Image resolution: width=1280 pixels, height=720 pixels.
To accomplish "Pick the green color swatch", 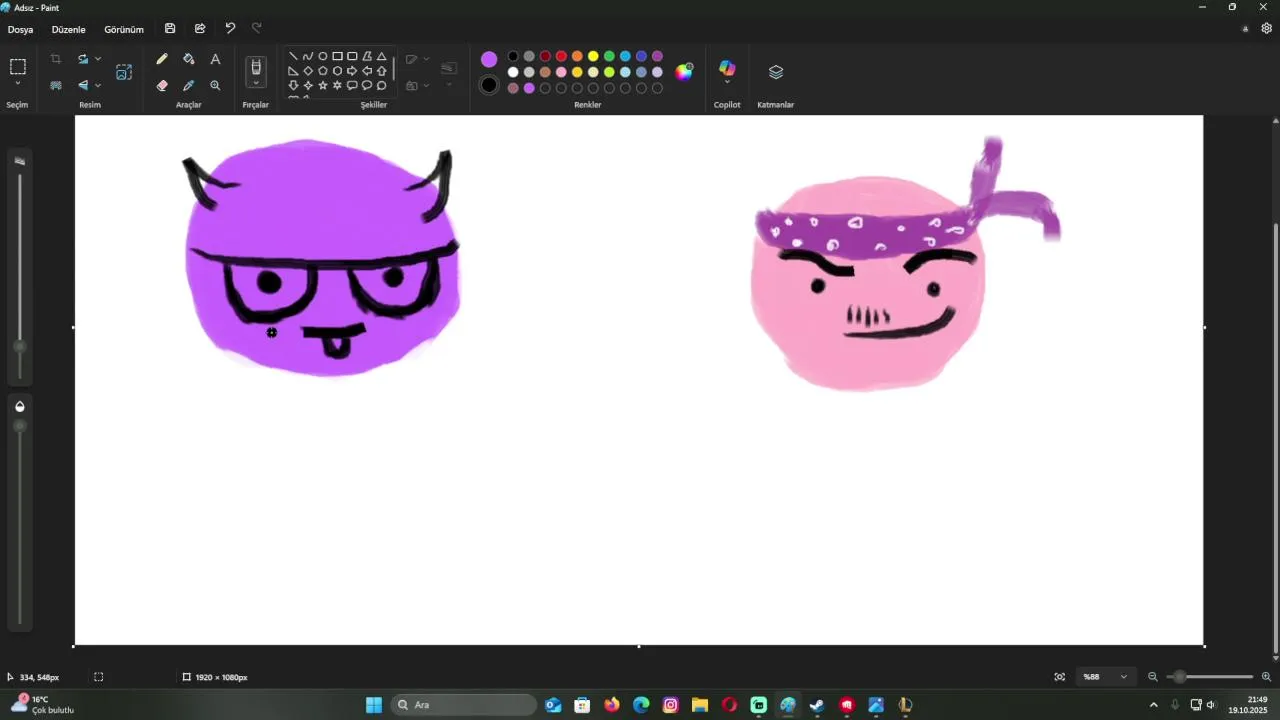I will 609,56.
